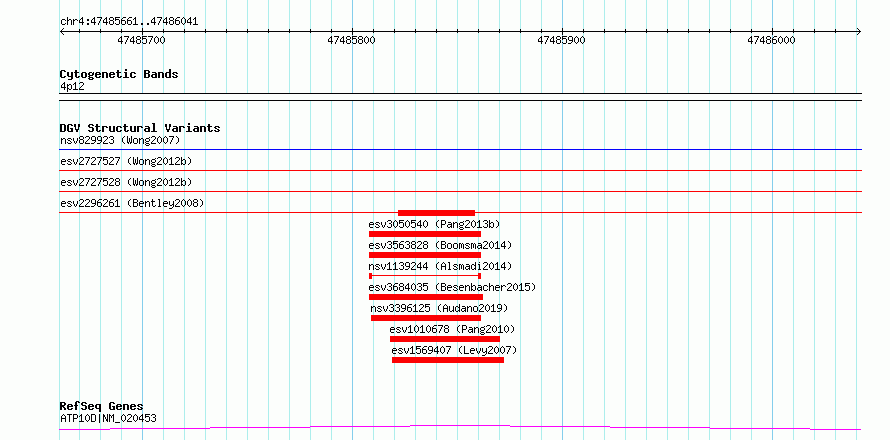Click the red bar under esv3684035
The height and width of the screenshot is (440, 890).
coord(426,297)
